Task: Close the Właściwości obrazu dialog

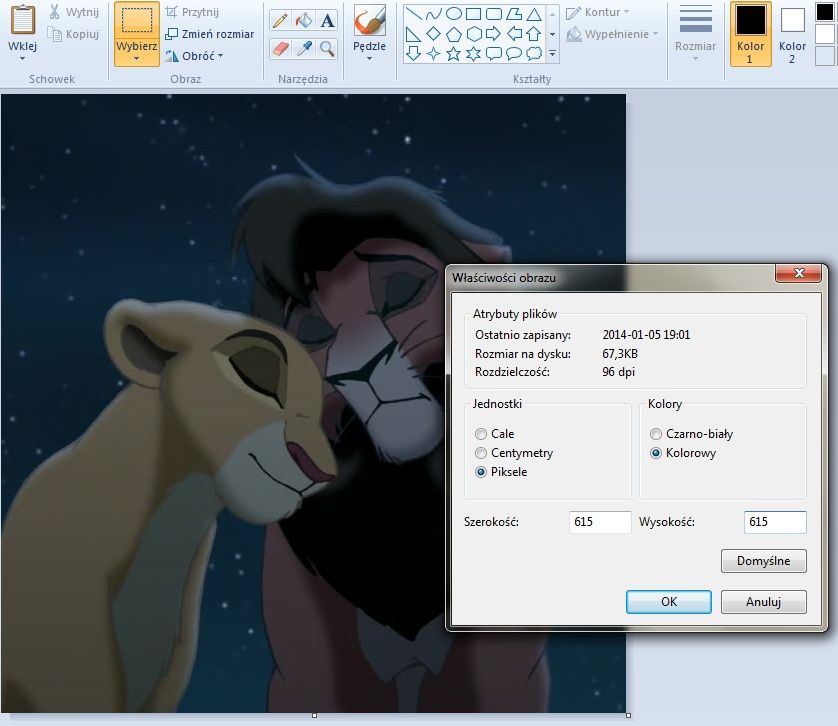Action: (798, 273)
